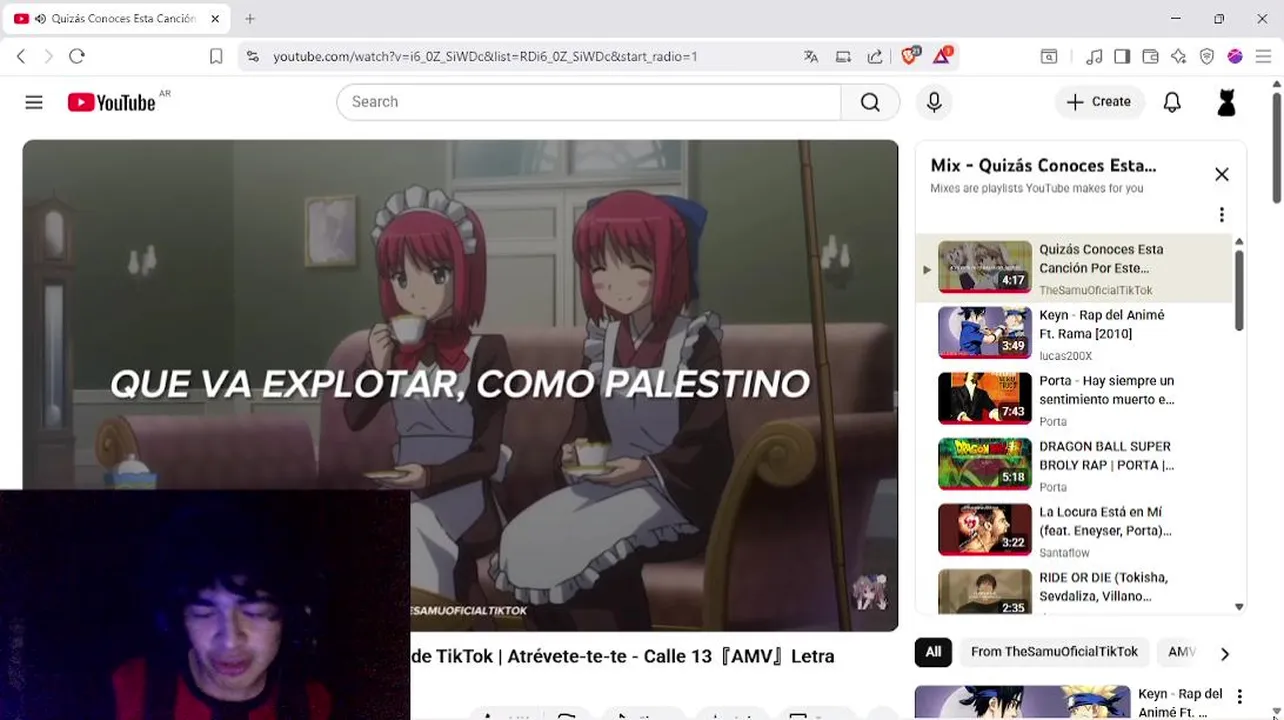This screenshot has width=1284, height=720.
Task: Bookmark this page with bookmark icon
Action: click(x=216, y=57)
